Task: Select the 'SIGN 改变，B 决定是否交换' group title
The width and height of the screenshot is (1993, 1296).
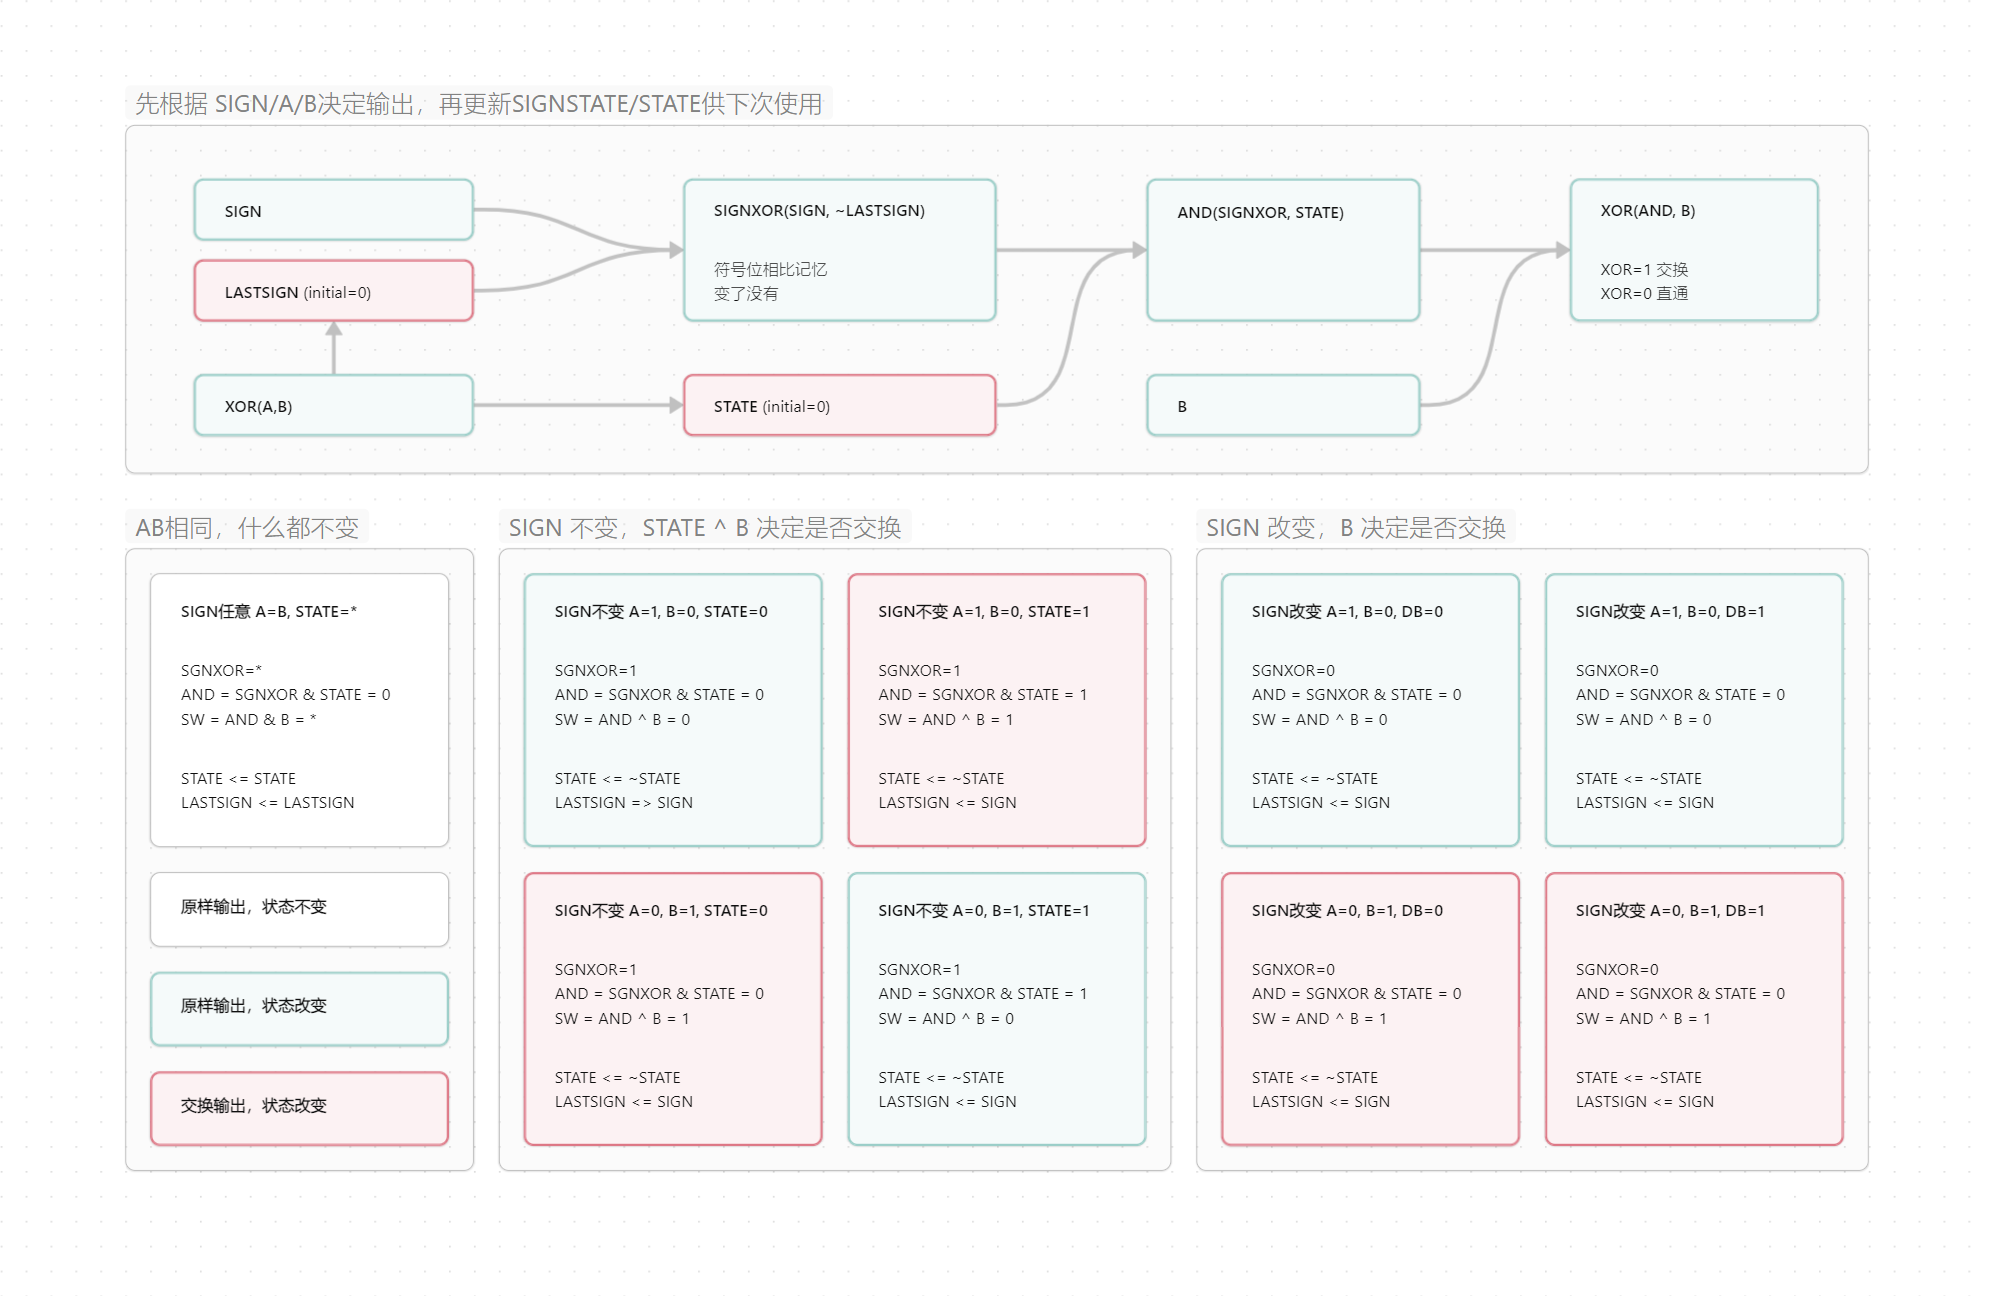Action: pos(1355,527)
